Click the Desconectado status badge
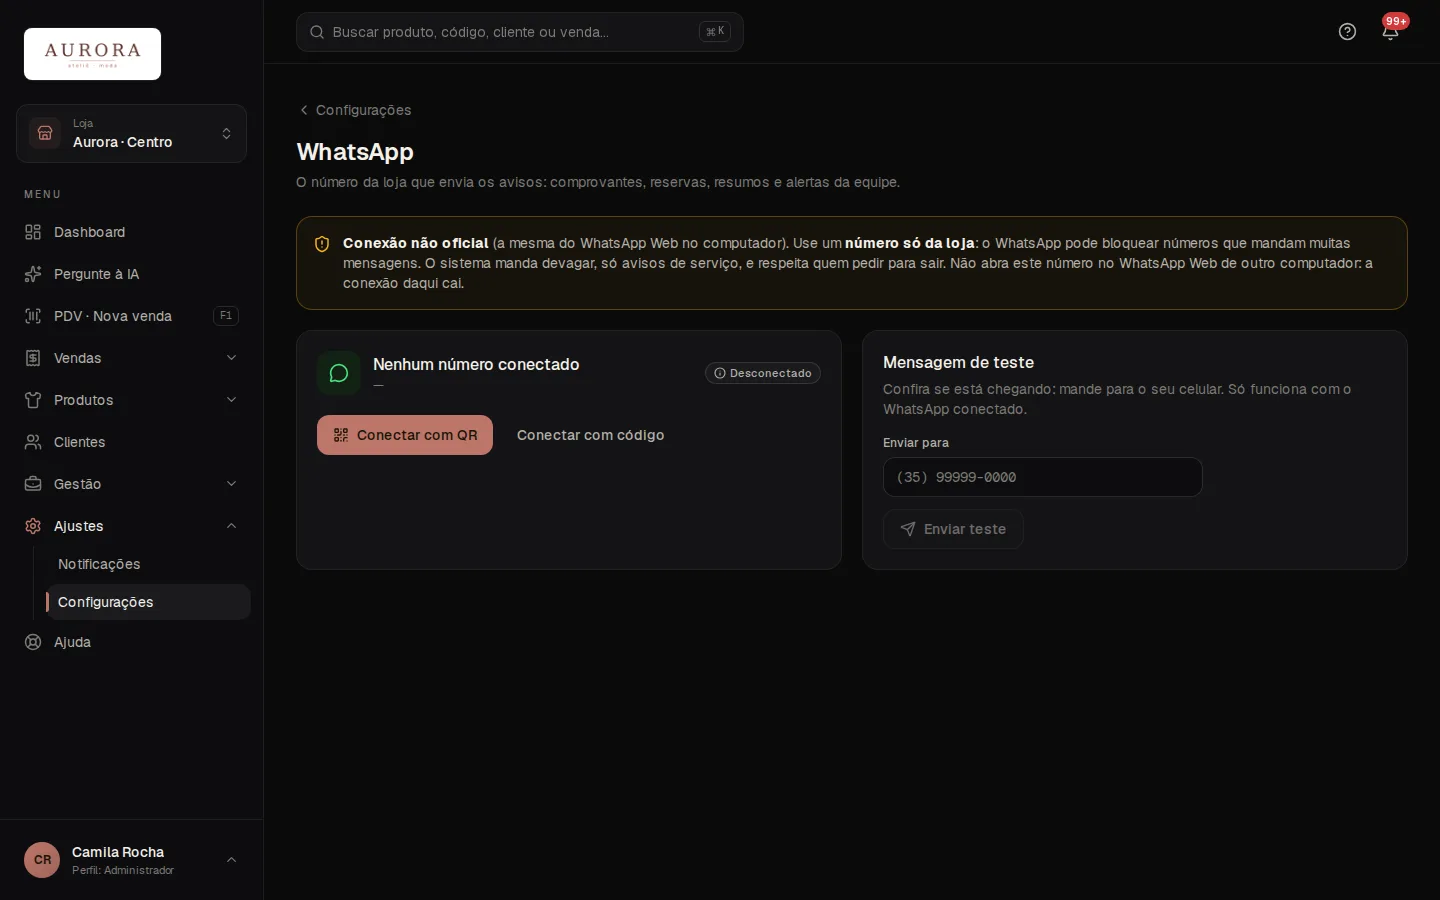This screenshot has width=1440, height=900. click(763, 373)
